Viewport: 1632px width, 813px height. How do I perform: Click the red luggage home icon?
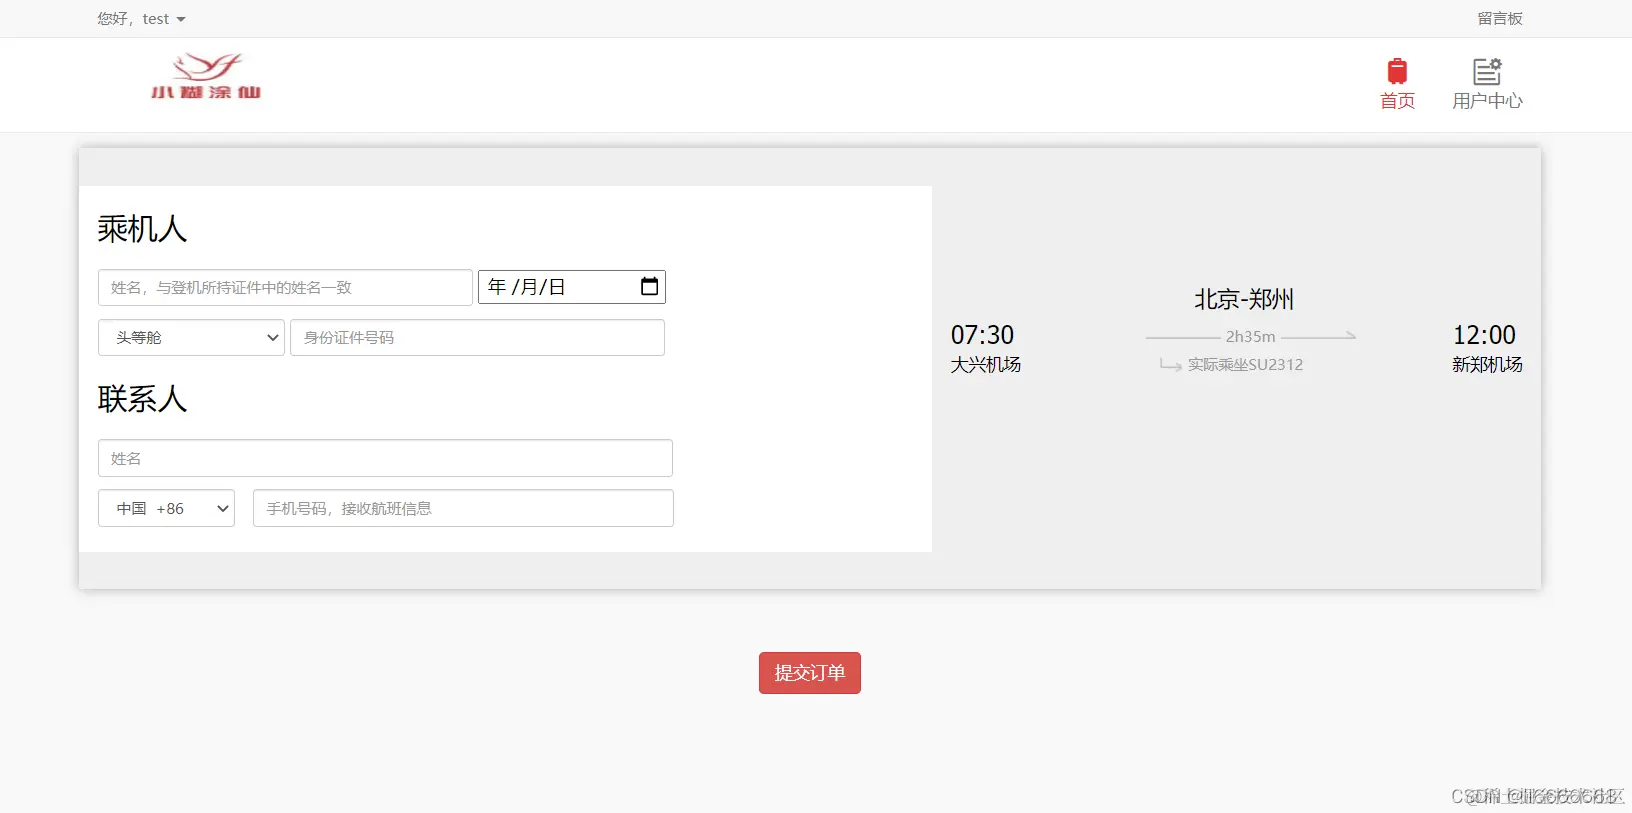point(1397,71)
